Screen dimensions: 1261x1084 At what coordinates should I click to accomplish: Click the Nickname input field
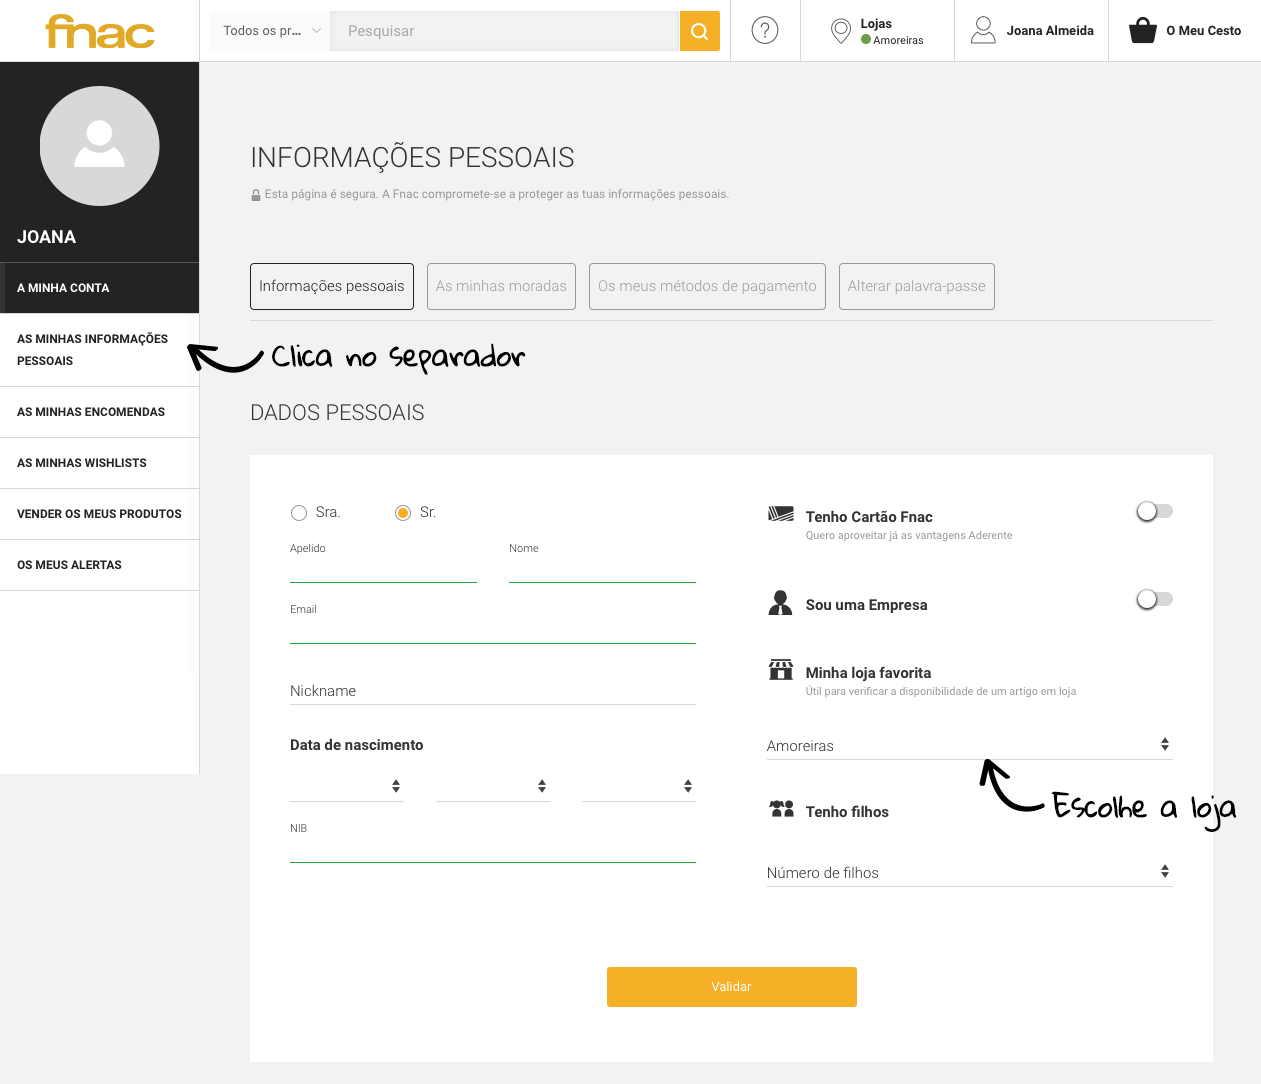(x=493, y=691)
